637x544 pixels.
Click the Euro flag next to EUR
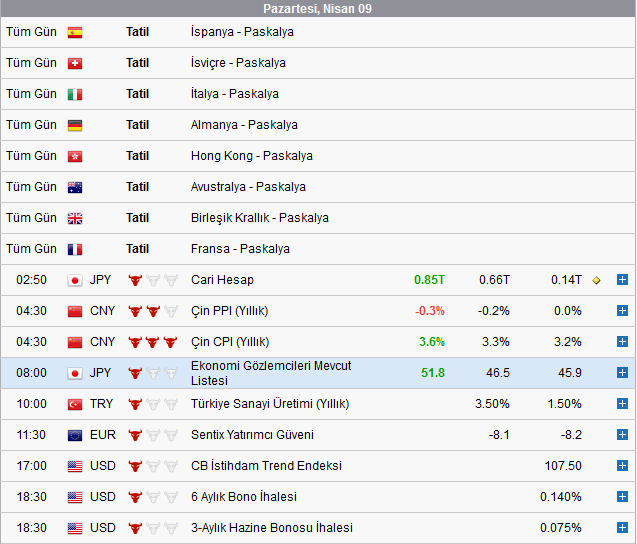[x=75, y=435]
